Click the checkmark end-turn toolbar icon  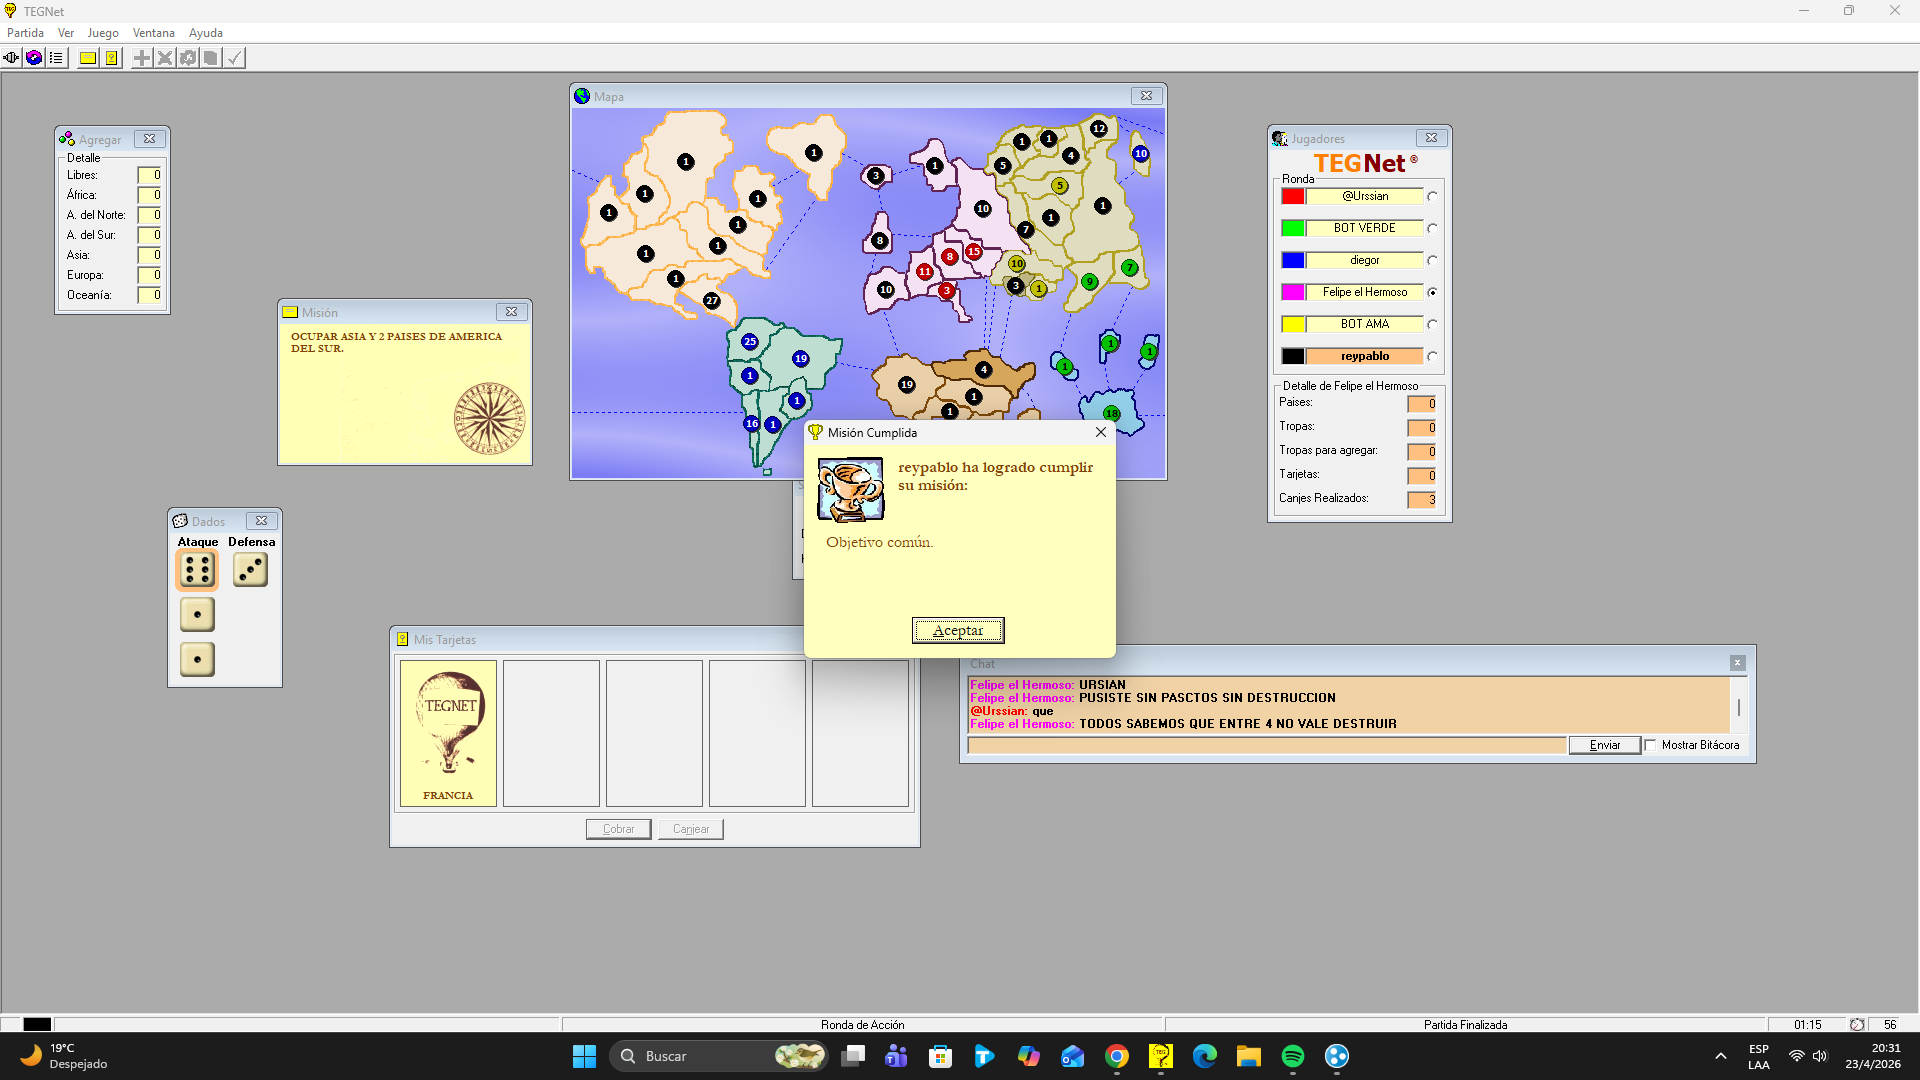click(x=234, y=58)
